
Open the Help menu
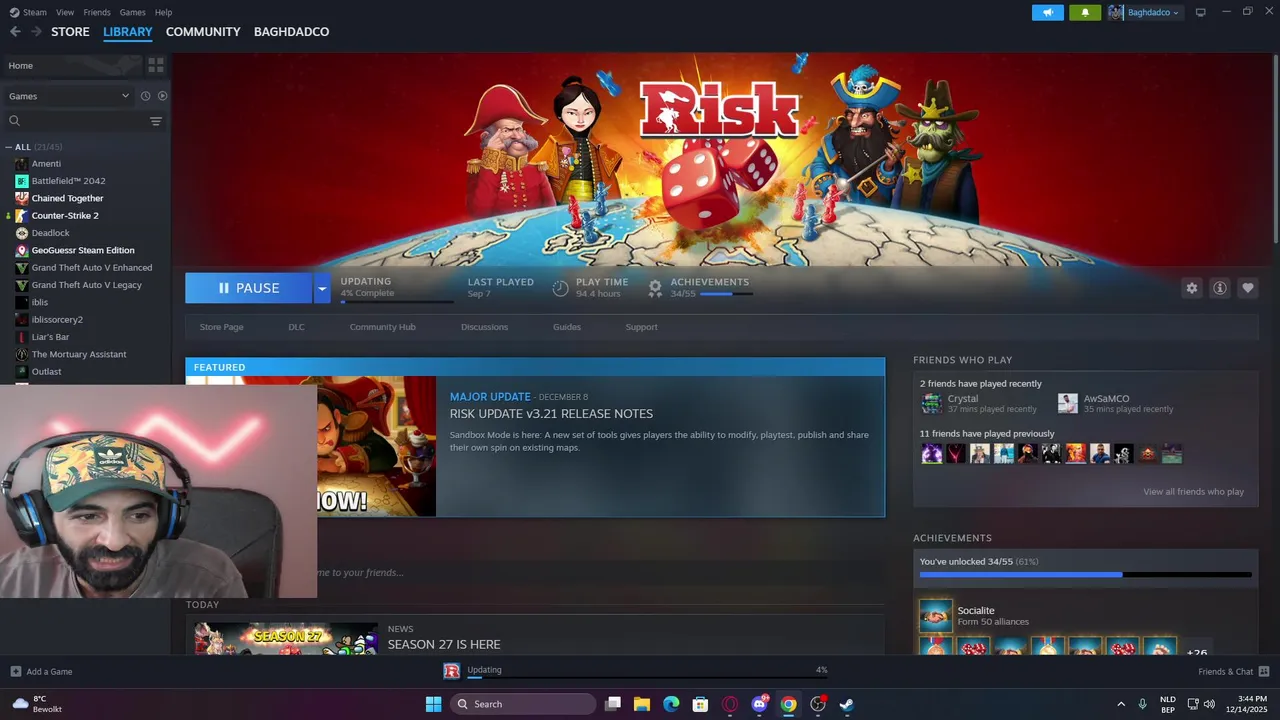(163, 12)
